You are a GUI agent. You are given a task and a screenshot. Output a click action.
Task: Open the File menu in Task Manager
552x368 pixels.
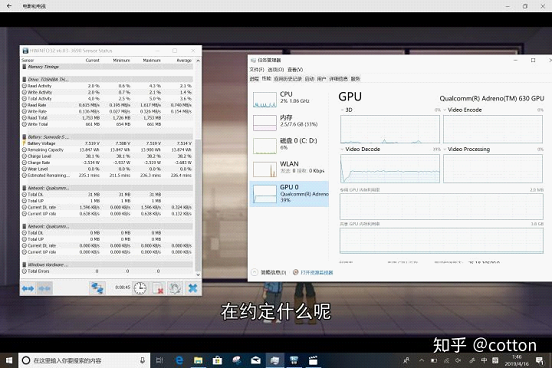[x=257, y=69]
